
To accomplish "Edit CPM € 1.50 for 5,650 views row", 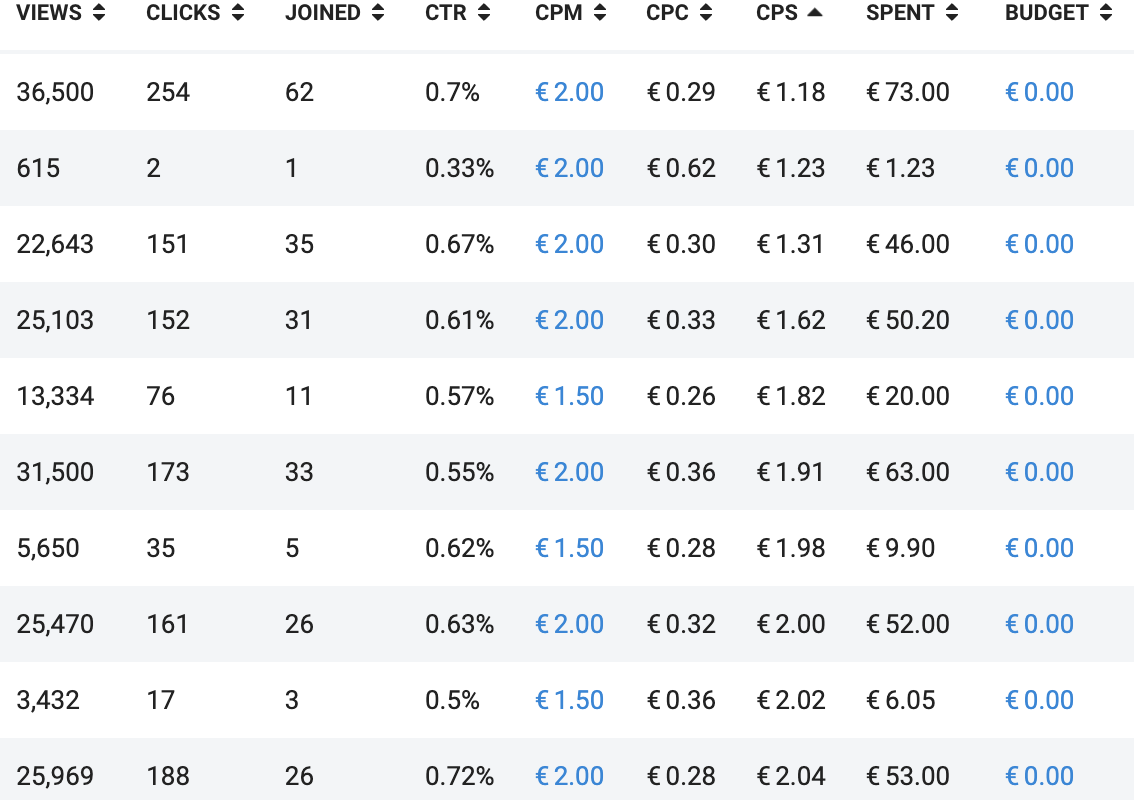I will (x=569, y=548).
